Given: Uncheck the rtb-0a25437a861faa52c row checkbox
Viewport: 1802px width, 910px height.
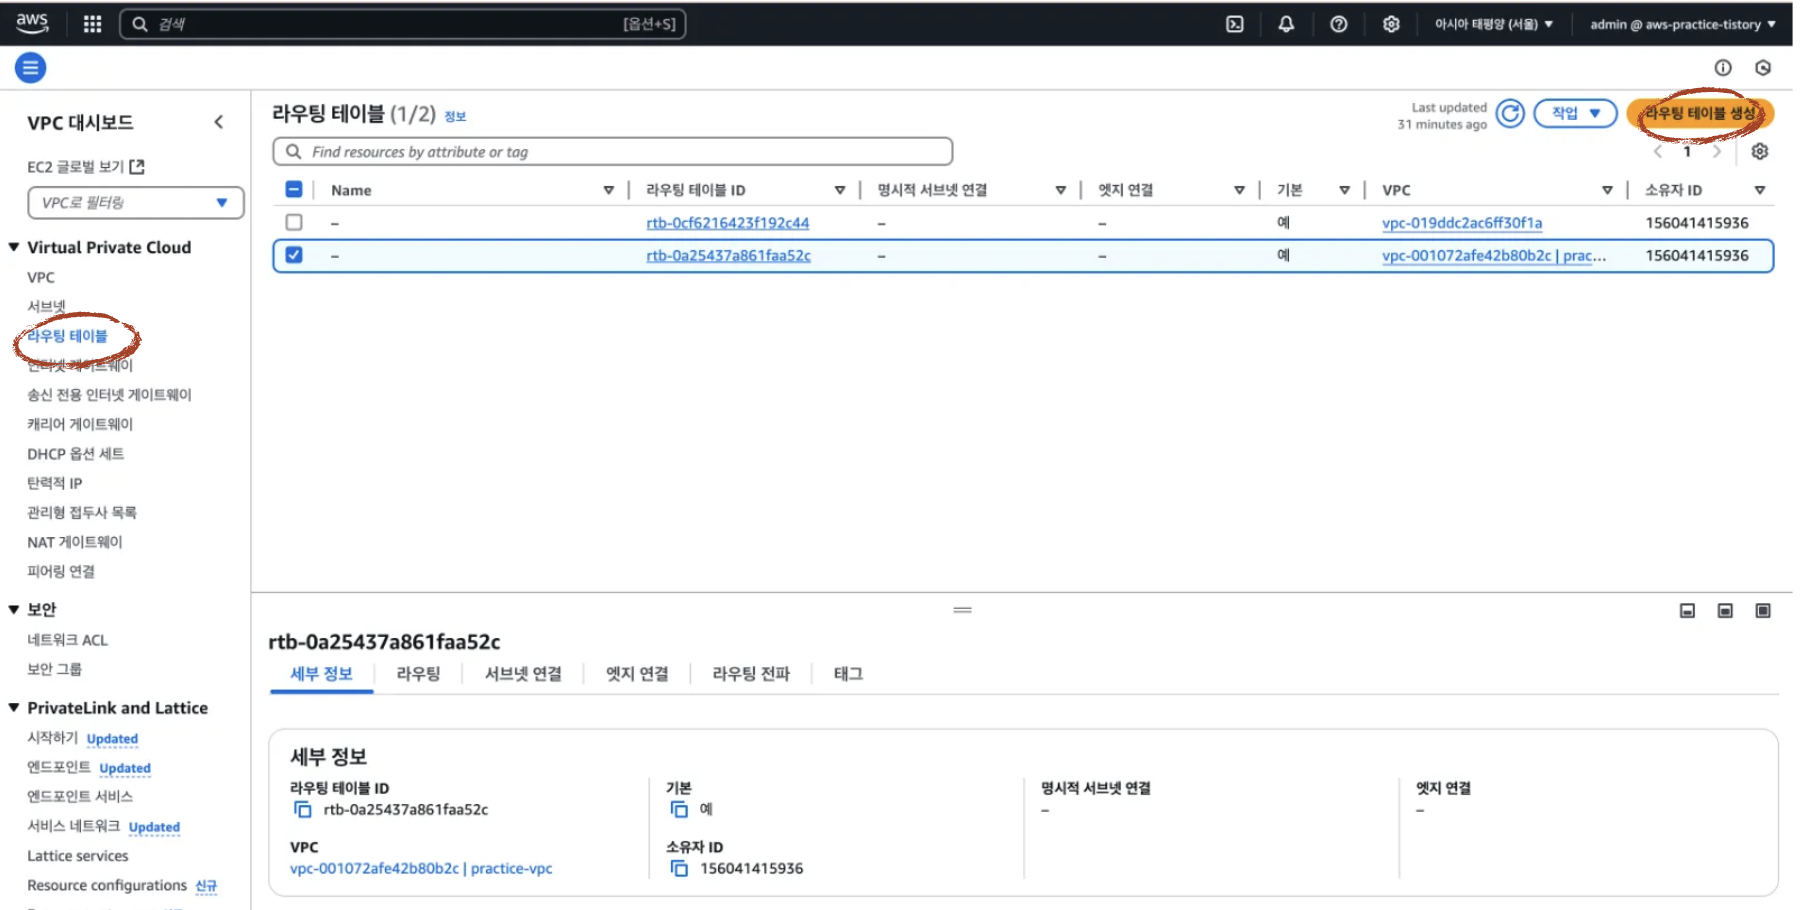Looking at the screenshot, I should [294, 255].
